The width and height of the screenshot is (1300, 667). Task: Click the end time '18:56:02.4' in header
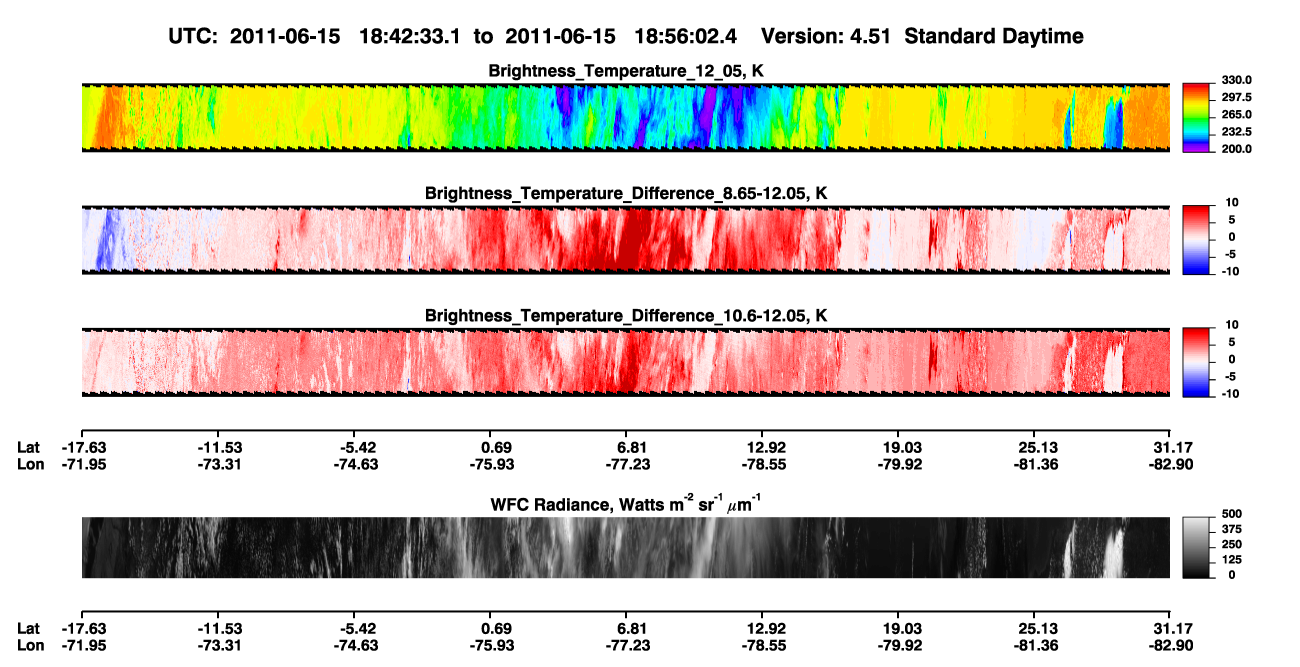coord(685,36)
